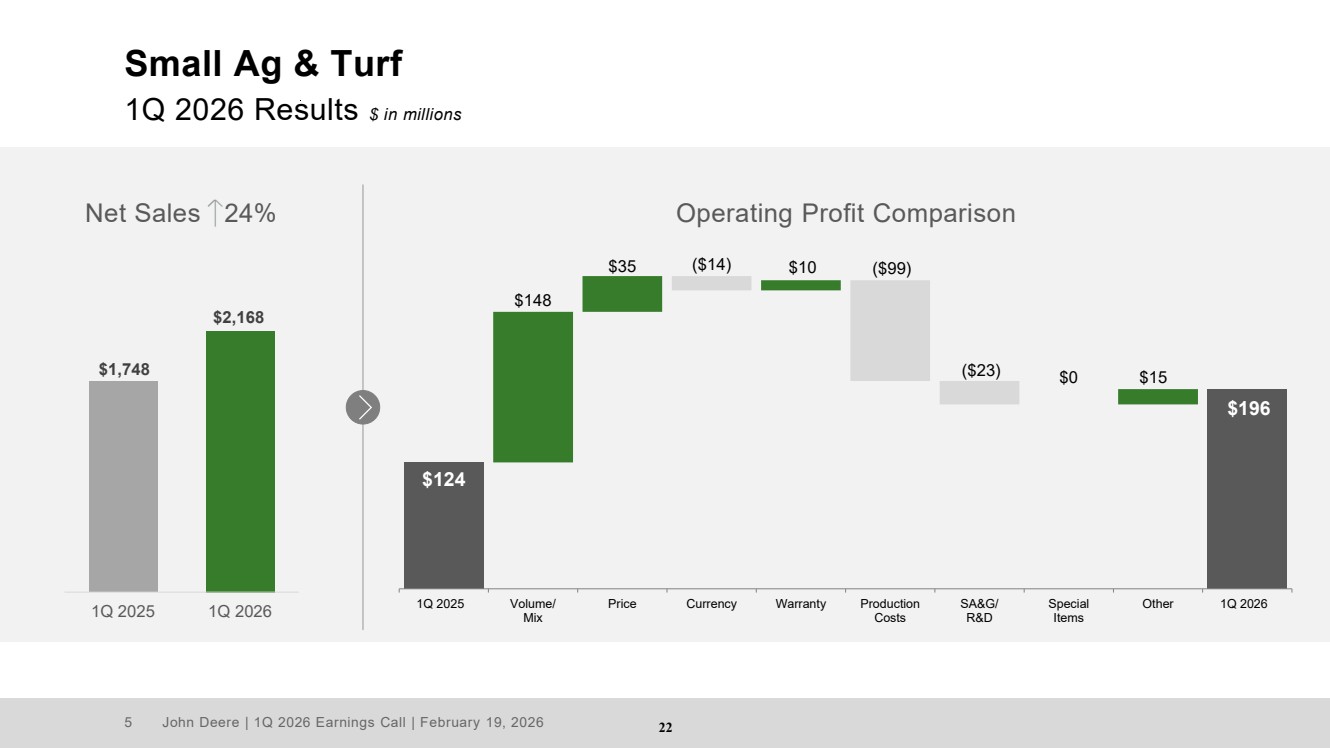1330x748 pixels.
Task: Click the green Other bar
Action: (1157, 397)
